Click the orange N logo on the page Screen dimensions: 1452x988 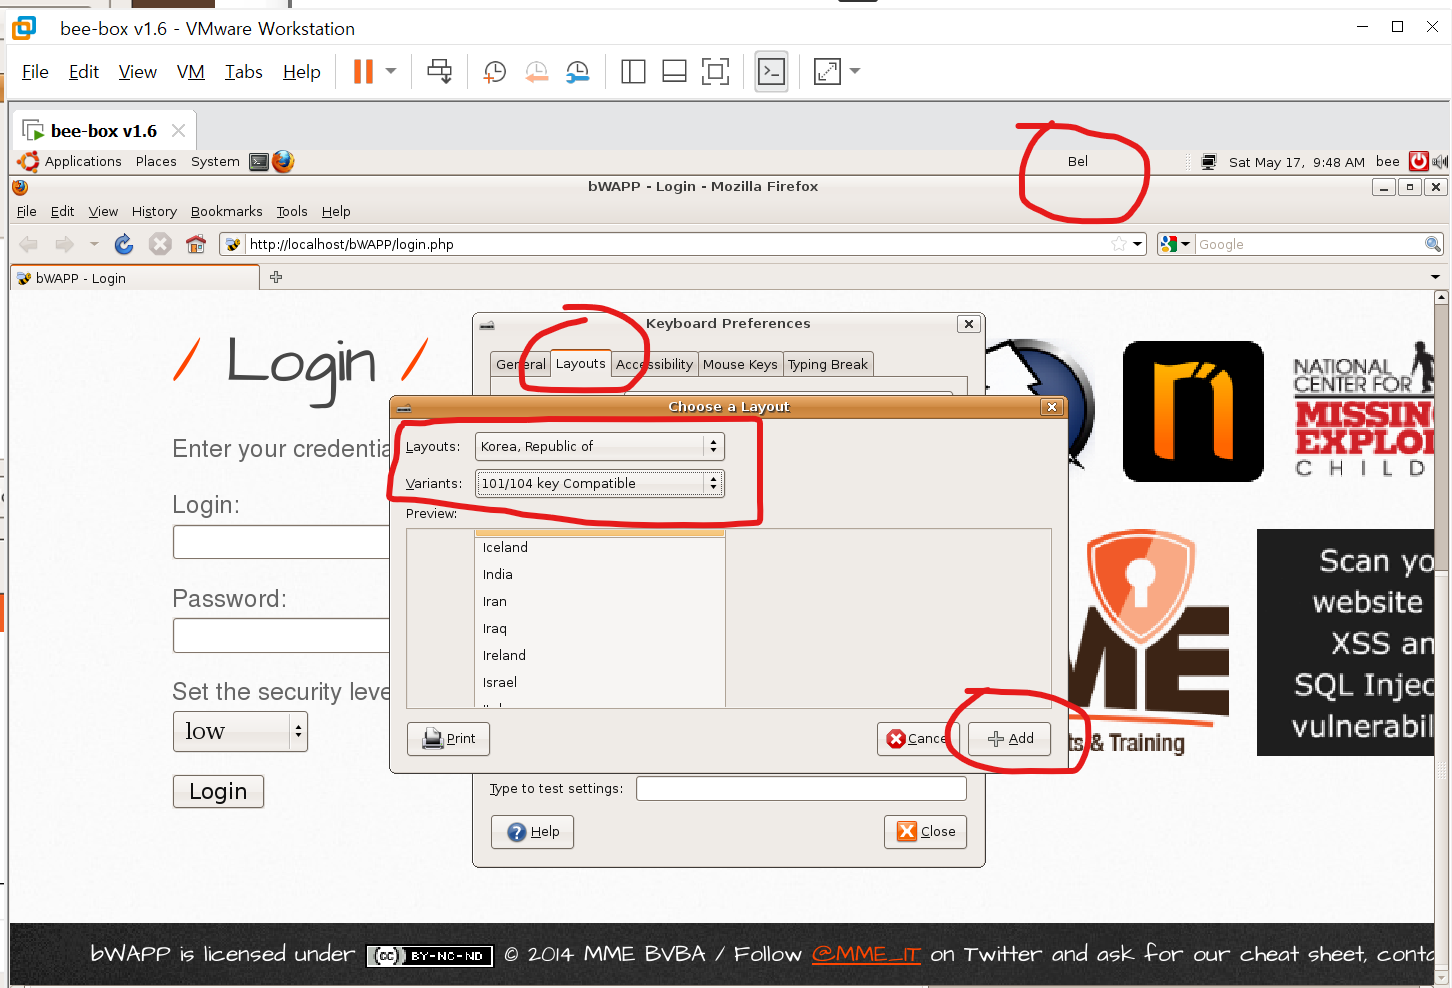(1193, 411)
